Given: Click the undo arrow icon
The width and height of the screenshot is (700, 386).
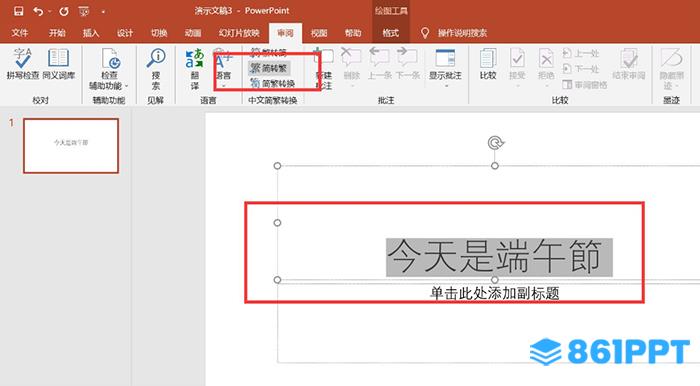Looking at the screenshot, I should [x=38, y=11].
